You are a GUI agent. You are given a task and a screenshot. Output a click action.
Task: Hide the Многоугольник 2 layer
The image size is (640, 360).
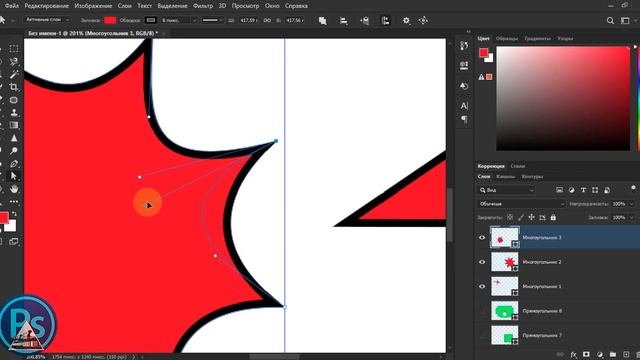(x=482, y=262)
